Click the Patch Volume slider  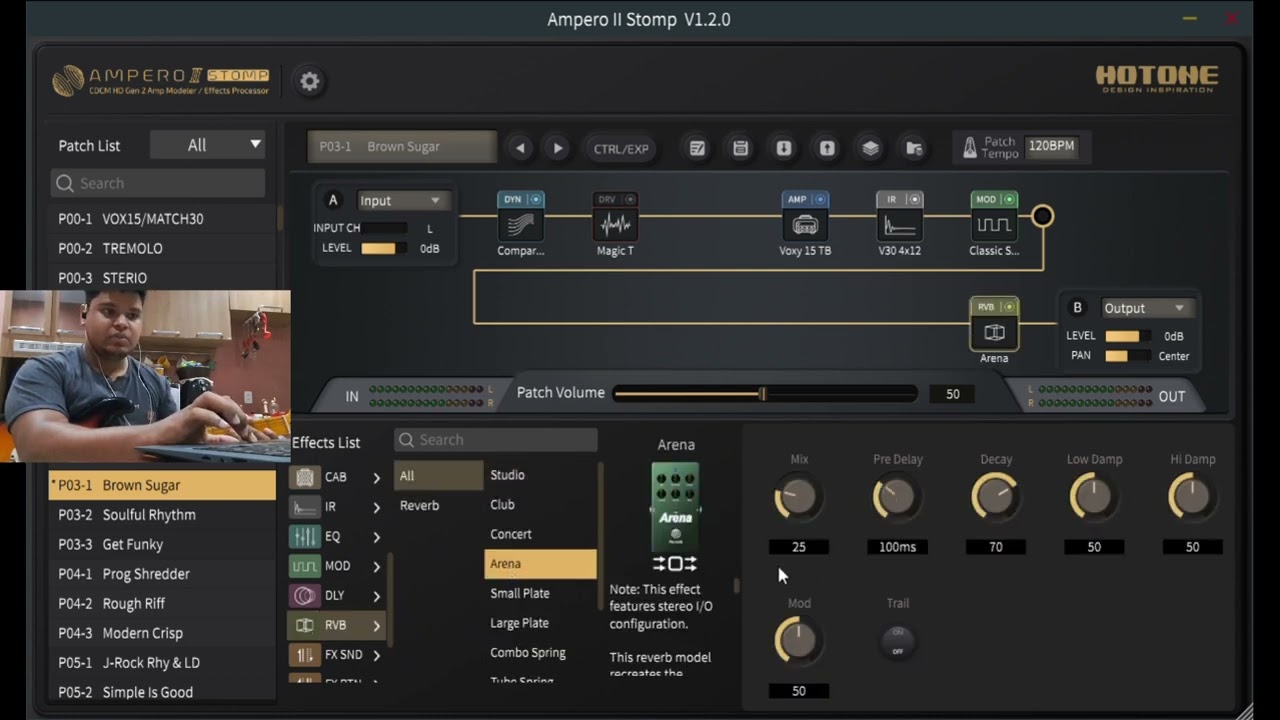[x=765, y=394]
